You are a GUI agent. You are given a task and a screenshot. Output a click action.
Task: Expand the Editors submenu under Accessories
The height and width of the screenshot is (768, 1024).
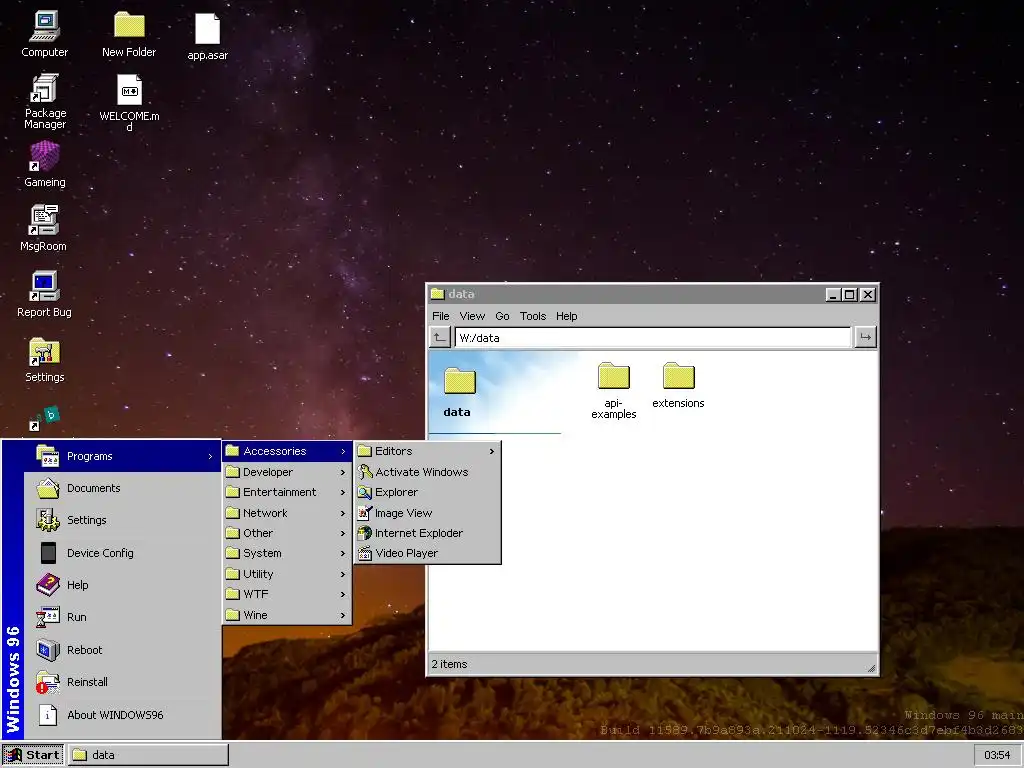coord(428,451)
